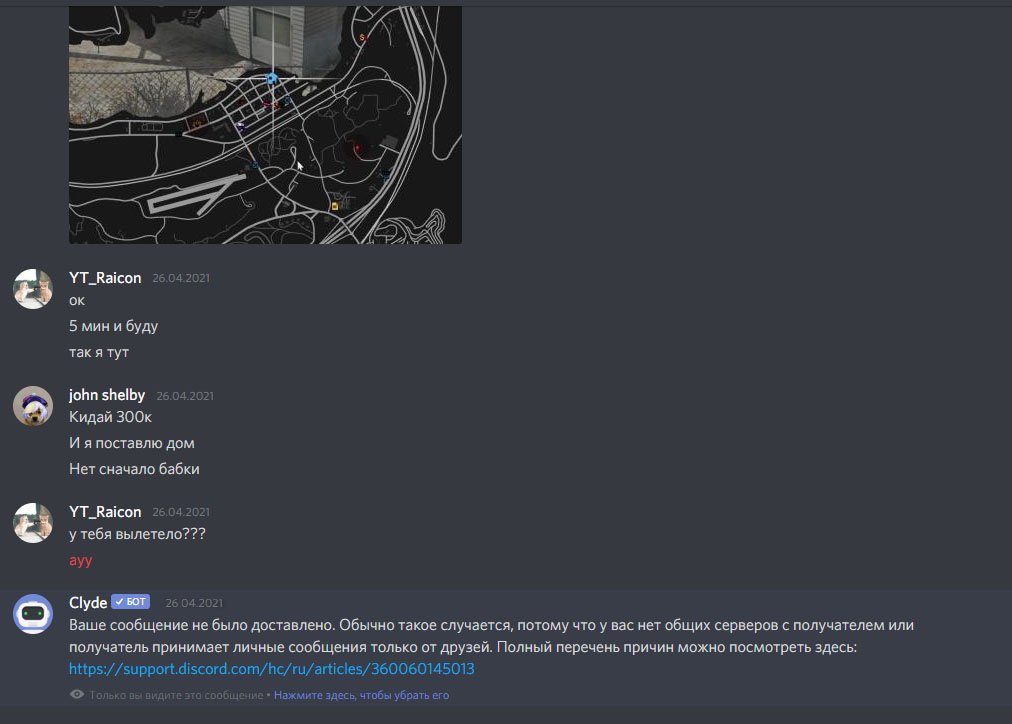Click the red dot marker on the map
The height and width of the screenshot is (724, 1012).
[x=357, y=148]
